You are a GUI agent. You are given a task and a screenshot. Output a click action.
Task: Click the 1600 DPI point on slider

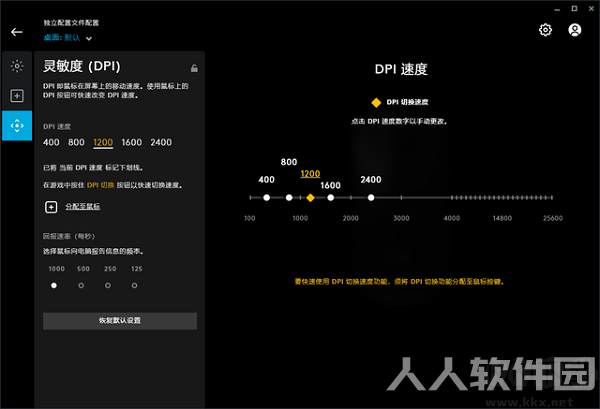pos(331,197)
